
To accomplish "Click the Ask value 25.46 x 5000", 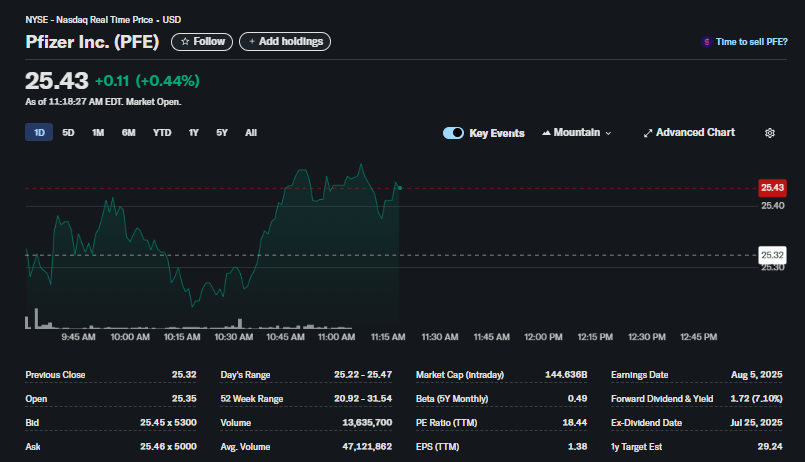I will 168,447.
